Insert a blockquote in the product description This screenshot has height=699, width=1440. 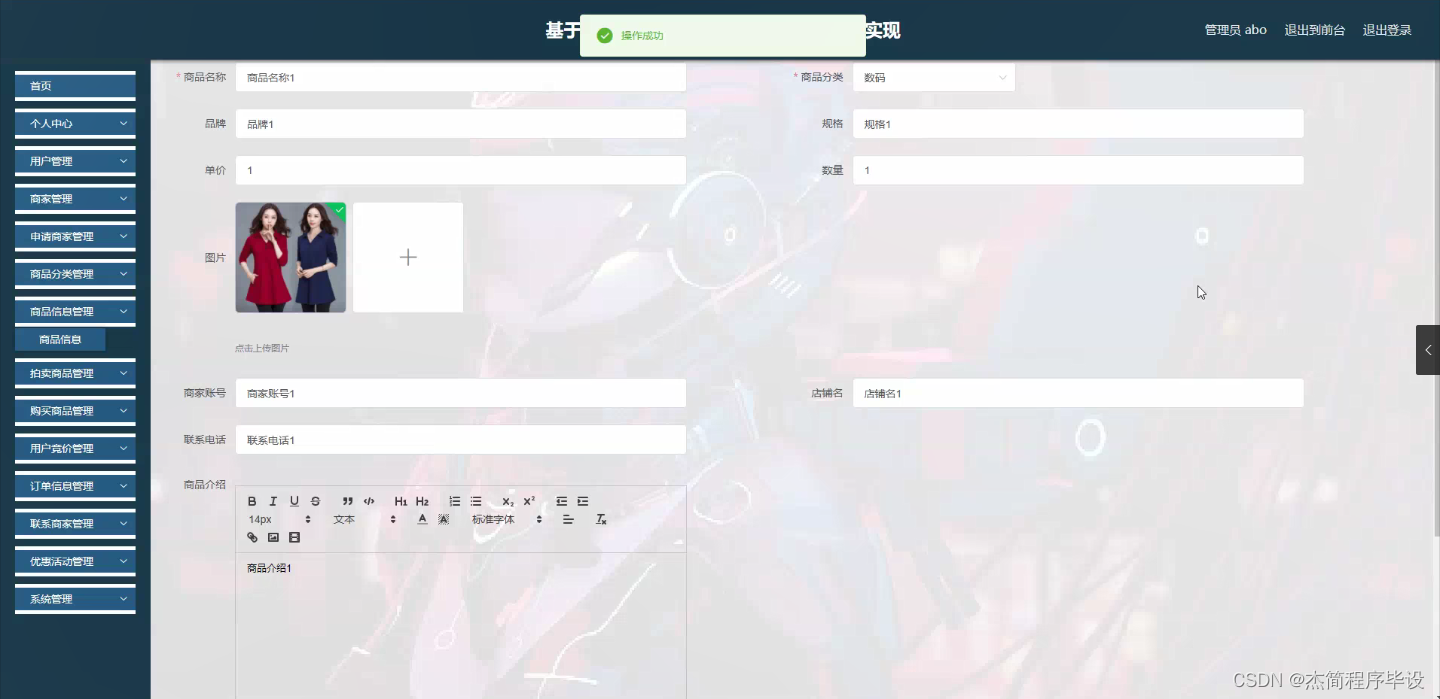(x=347, y=501)
